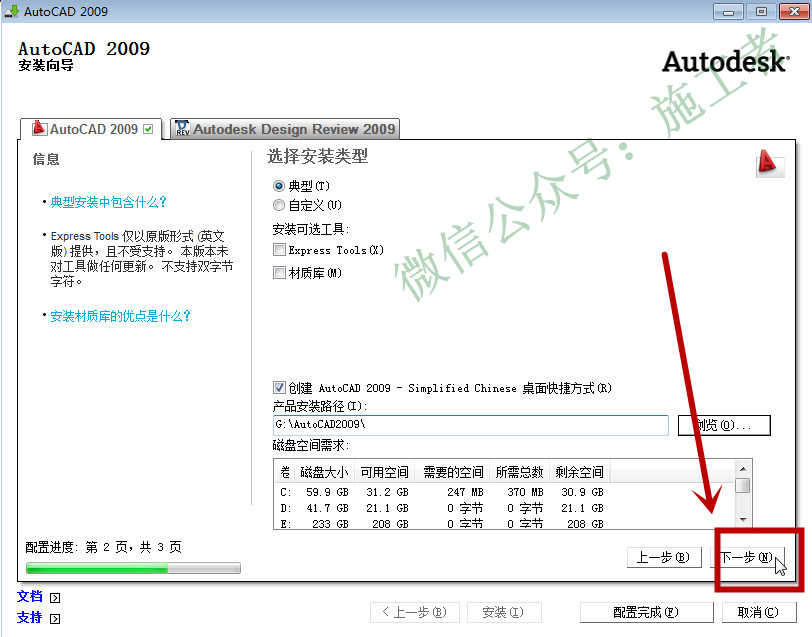Click the 30.9 GB remaining space cell

coord(582,492)
